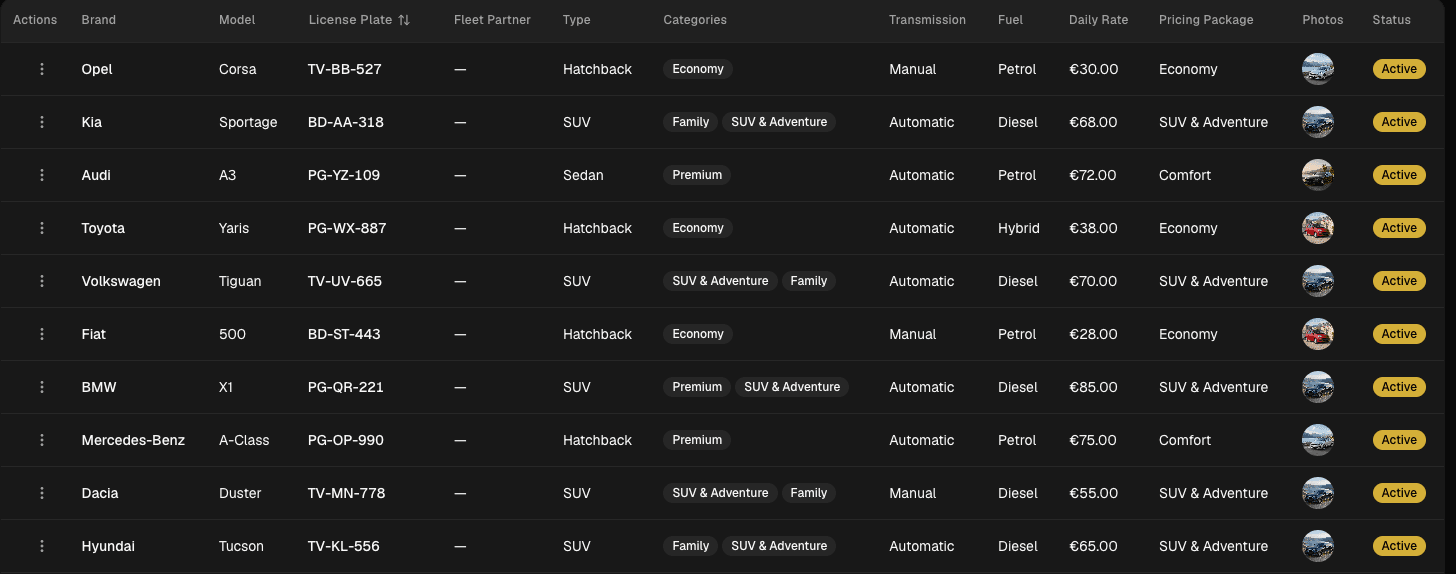Select license plate BD-AA-318
Image resolution: width=1456 pixels, height=574 pixels.
(346, 122)
